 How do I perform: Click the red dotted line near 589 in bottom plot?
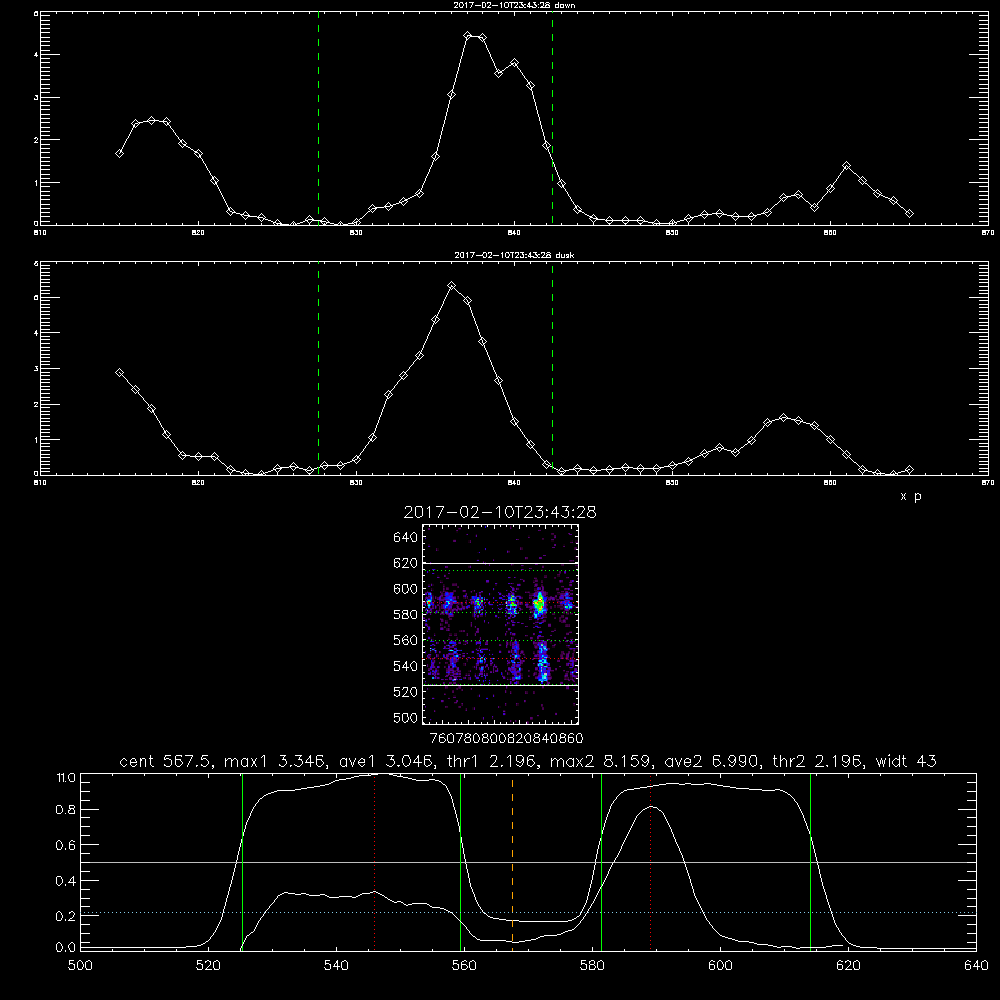tap(651, 861)
